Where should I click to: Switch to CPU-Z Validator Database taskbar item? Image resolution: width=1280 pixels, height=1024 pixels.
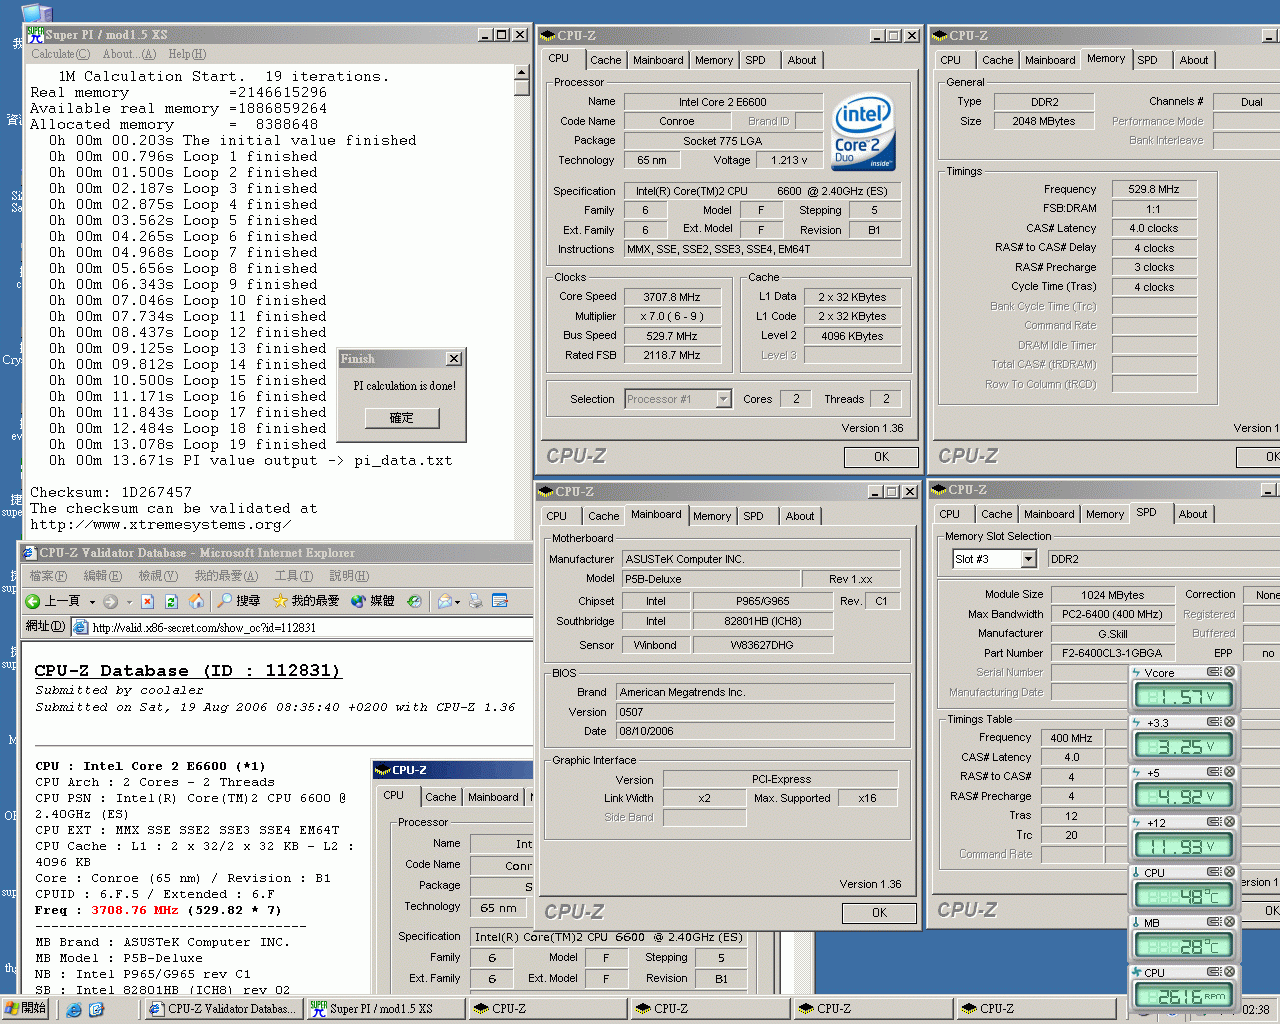coord(222,1009)
